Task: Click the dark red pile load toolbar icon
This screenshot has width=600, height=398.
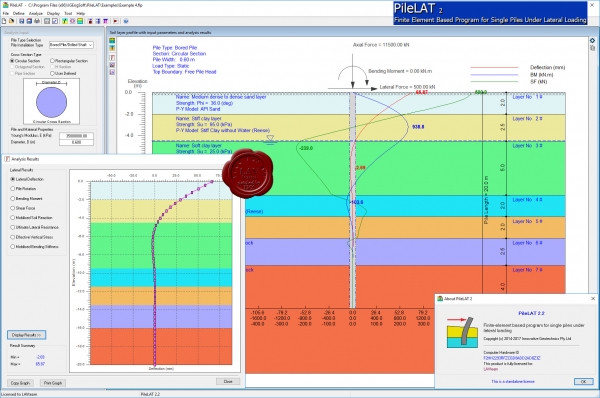Action: 90,21
